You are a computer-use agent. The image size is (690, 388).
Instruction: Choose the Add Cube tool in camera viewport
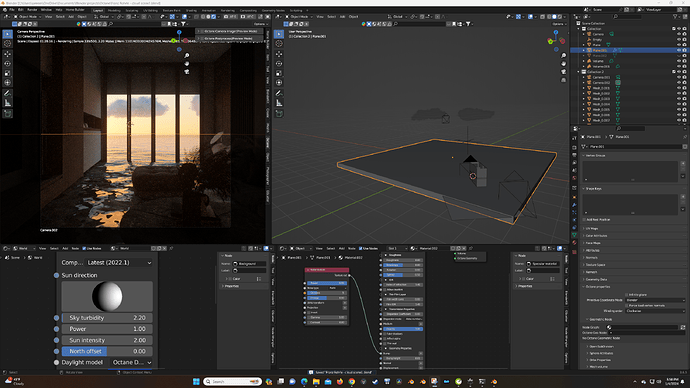coord(7,113)
